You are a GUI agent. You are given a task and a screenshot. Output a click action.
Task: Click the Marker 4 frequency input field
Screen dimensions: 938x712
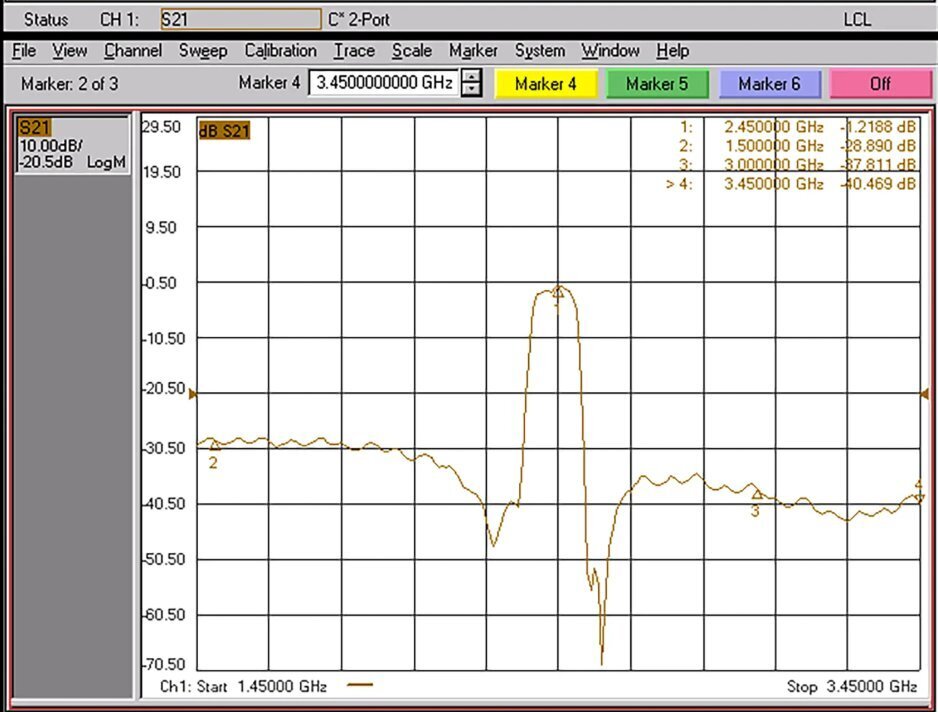(x=384, y=84)
